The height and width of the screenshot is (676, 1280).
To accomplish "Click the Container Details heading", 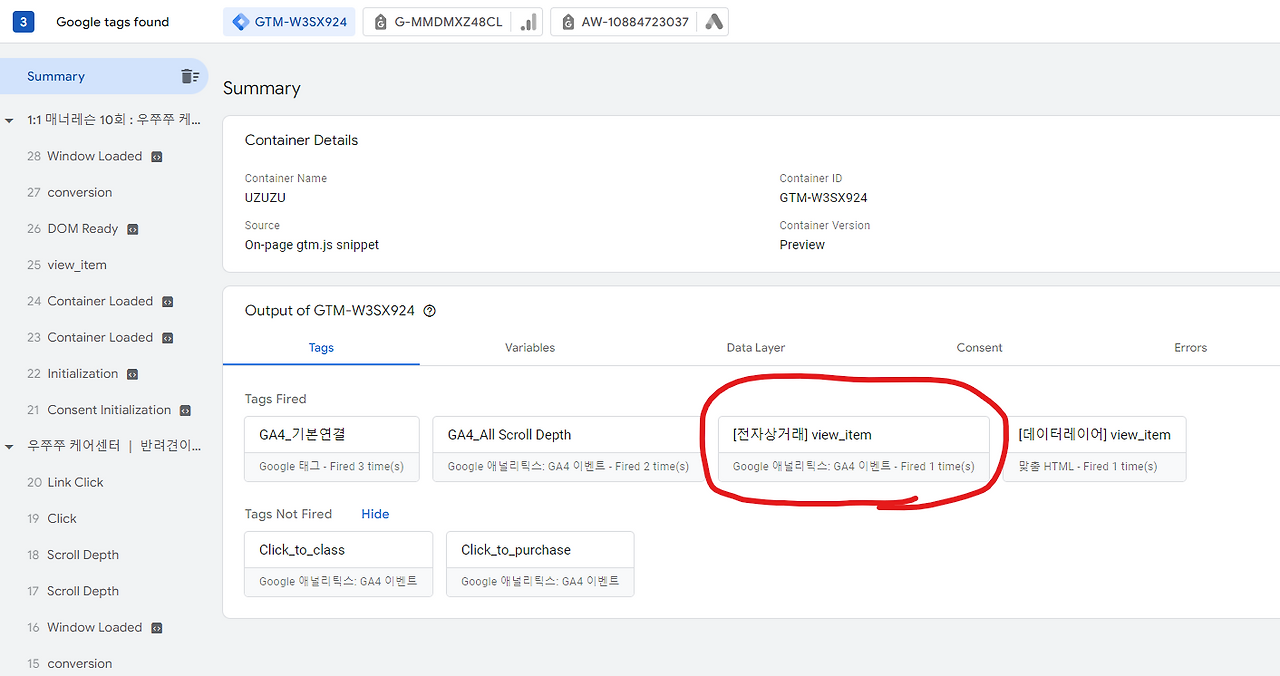I will coord(301,141).
